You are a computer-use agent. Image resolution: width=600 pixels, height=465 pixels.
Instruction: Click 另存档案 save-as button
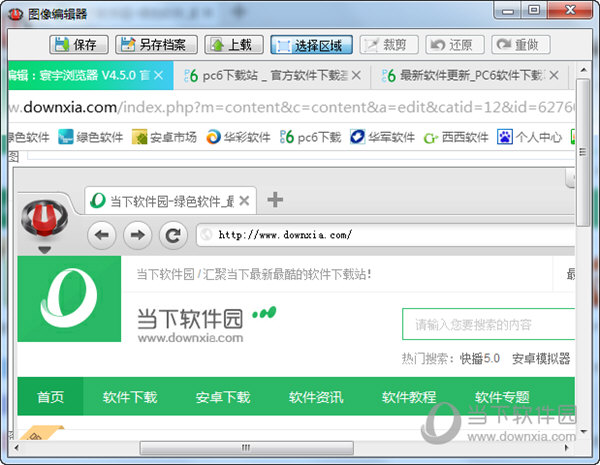[x=156, y=45]
